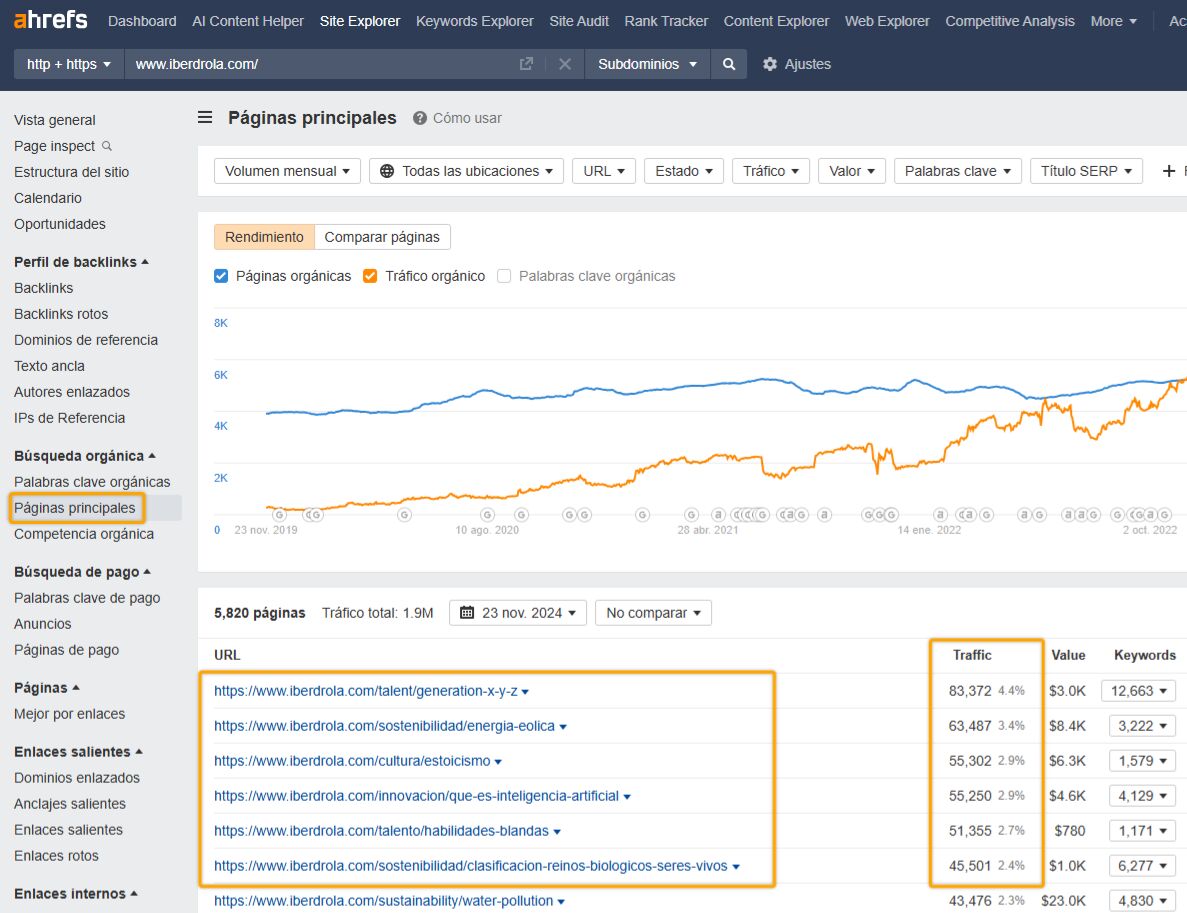
Task: Open the Palabras clave orgánicas sidebar link
Action: [x=94, y=481]
